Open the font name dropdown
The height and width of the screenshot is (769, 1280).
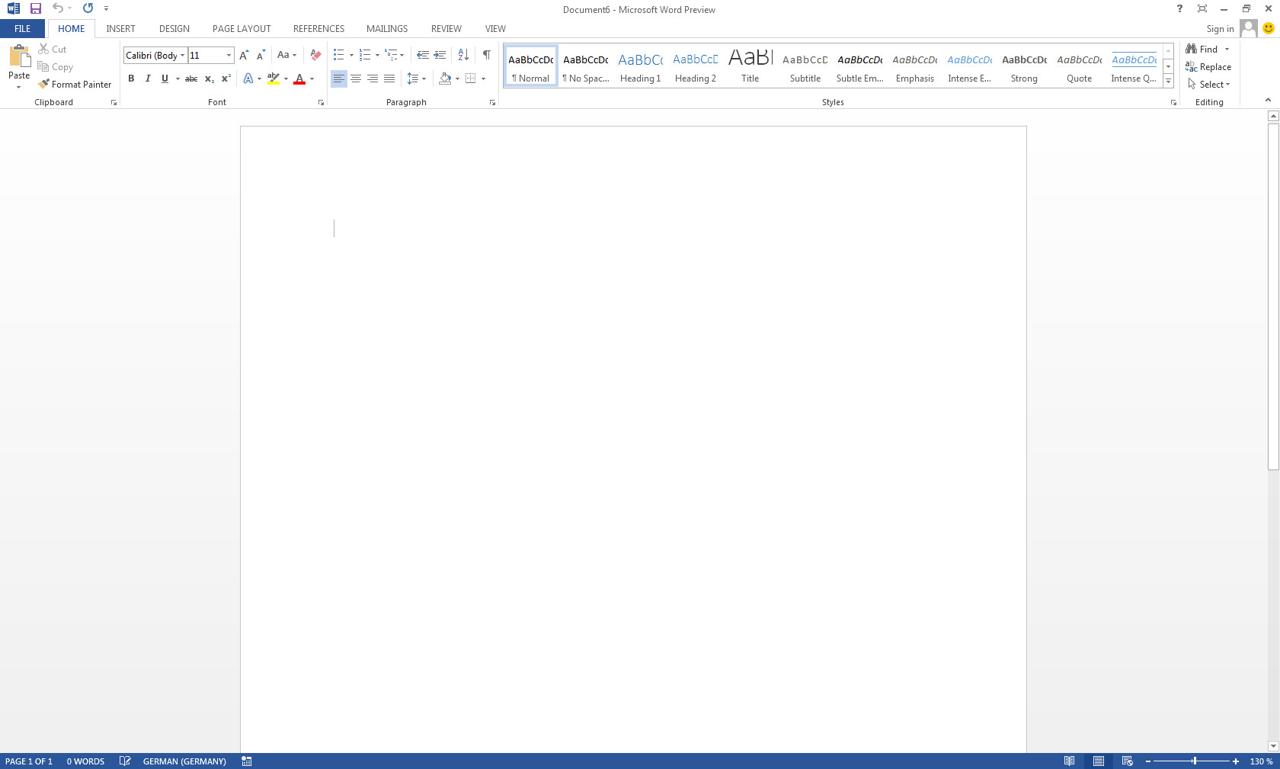click(183, 56)
